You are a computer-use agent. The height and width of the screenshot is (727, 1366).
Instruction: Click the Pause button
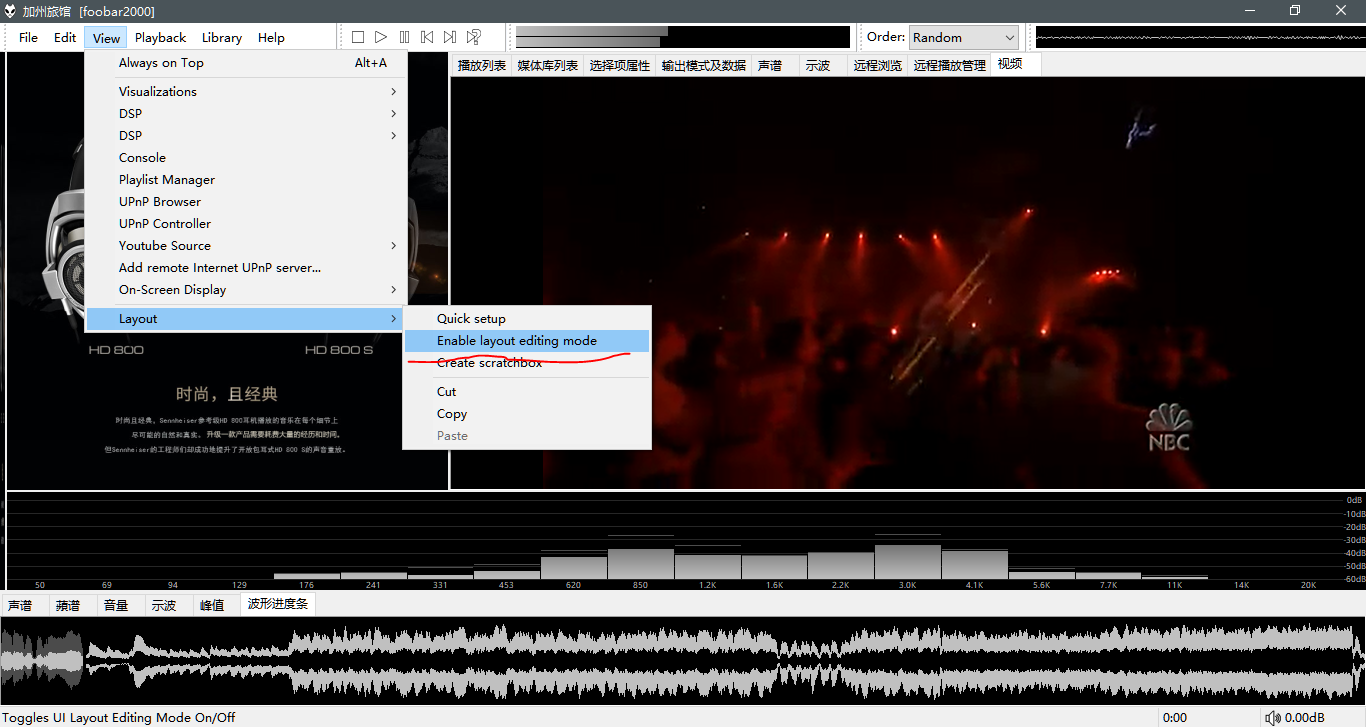click(404, 37)
